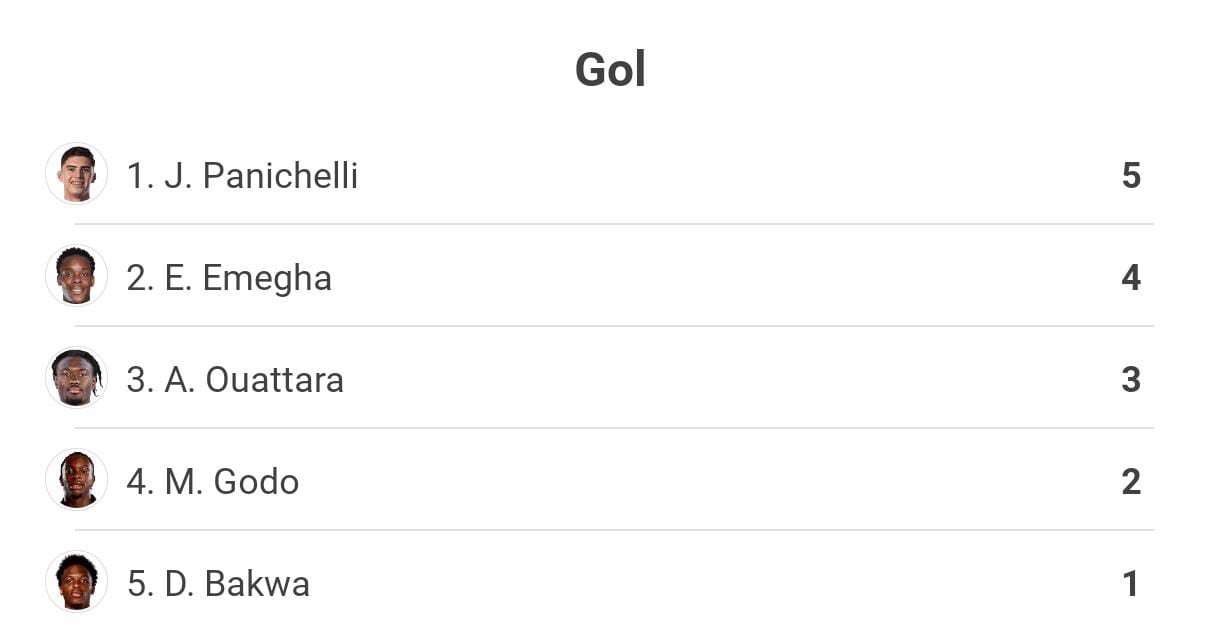Tap rank number 3 before A. Ouattara
Screen dimensions: 1220x627
click(139, 380)
